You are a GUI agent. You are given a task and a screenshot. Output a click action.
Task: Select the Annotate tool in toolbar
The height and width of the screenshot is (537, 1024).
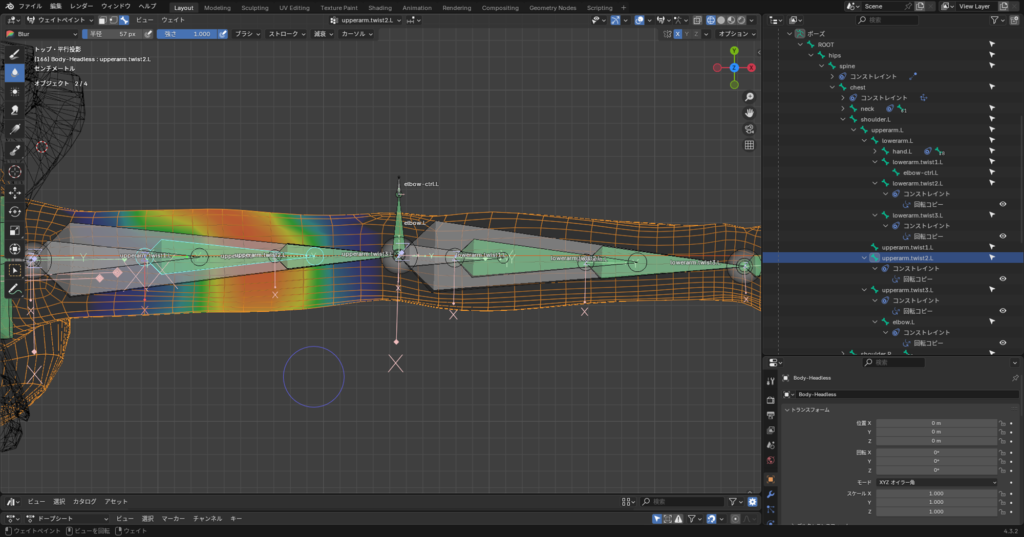[x=15, y=289]
